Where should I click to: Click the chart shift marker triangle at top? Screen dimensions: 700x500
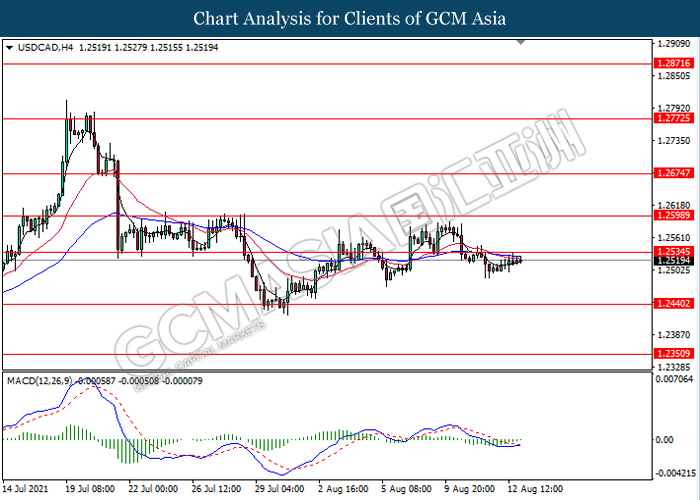(521, 42)
